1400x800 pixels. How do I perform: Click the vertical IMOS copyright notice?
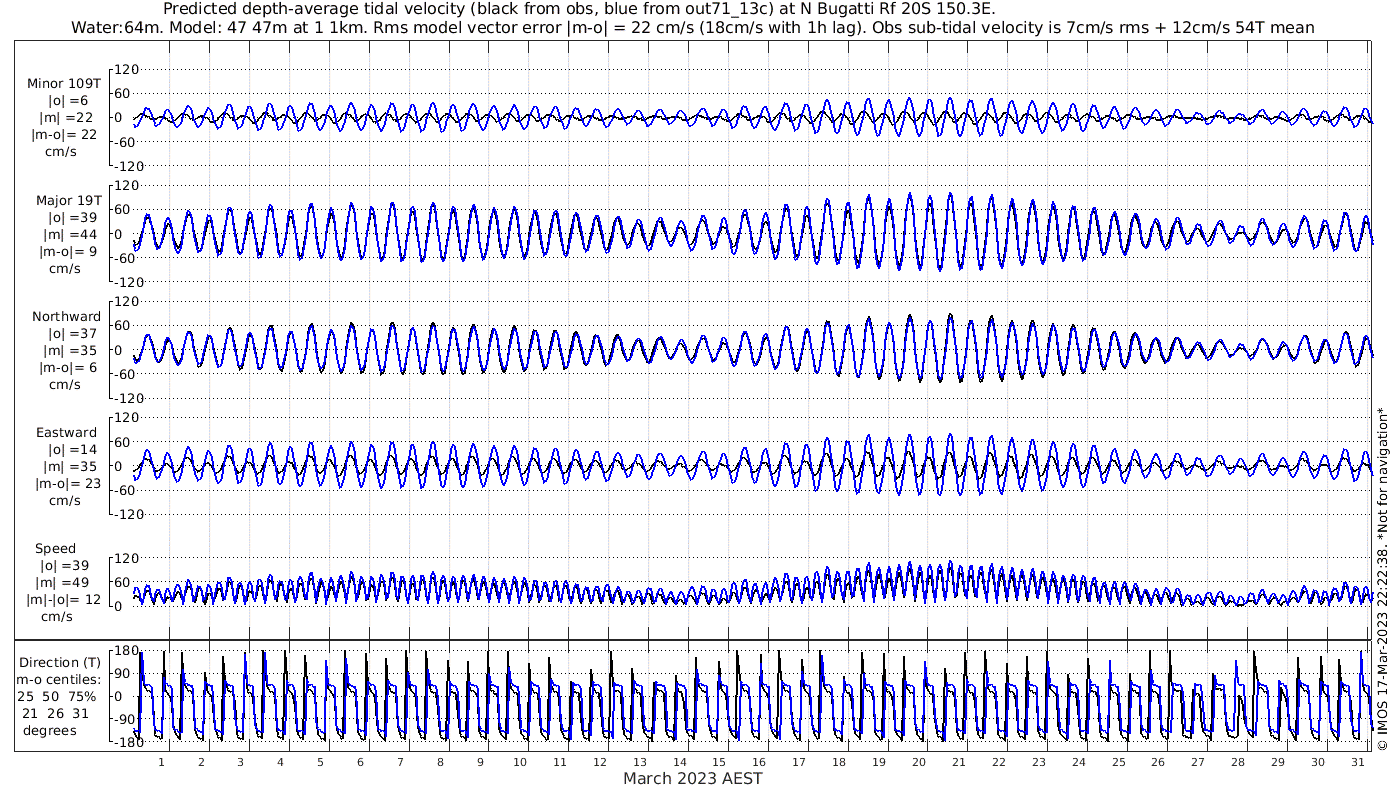tap(1383, 580)
